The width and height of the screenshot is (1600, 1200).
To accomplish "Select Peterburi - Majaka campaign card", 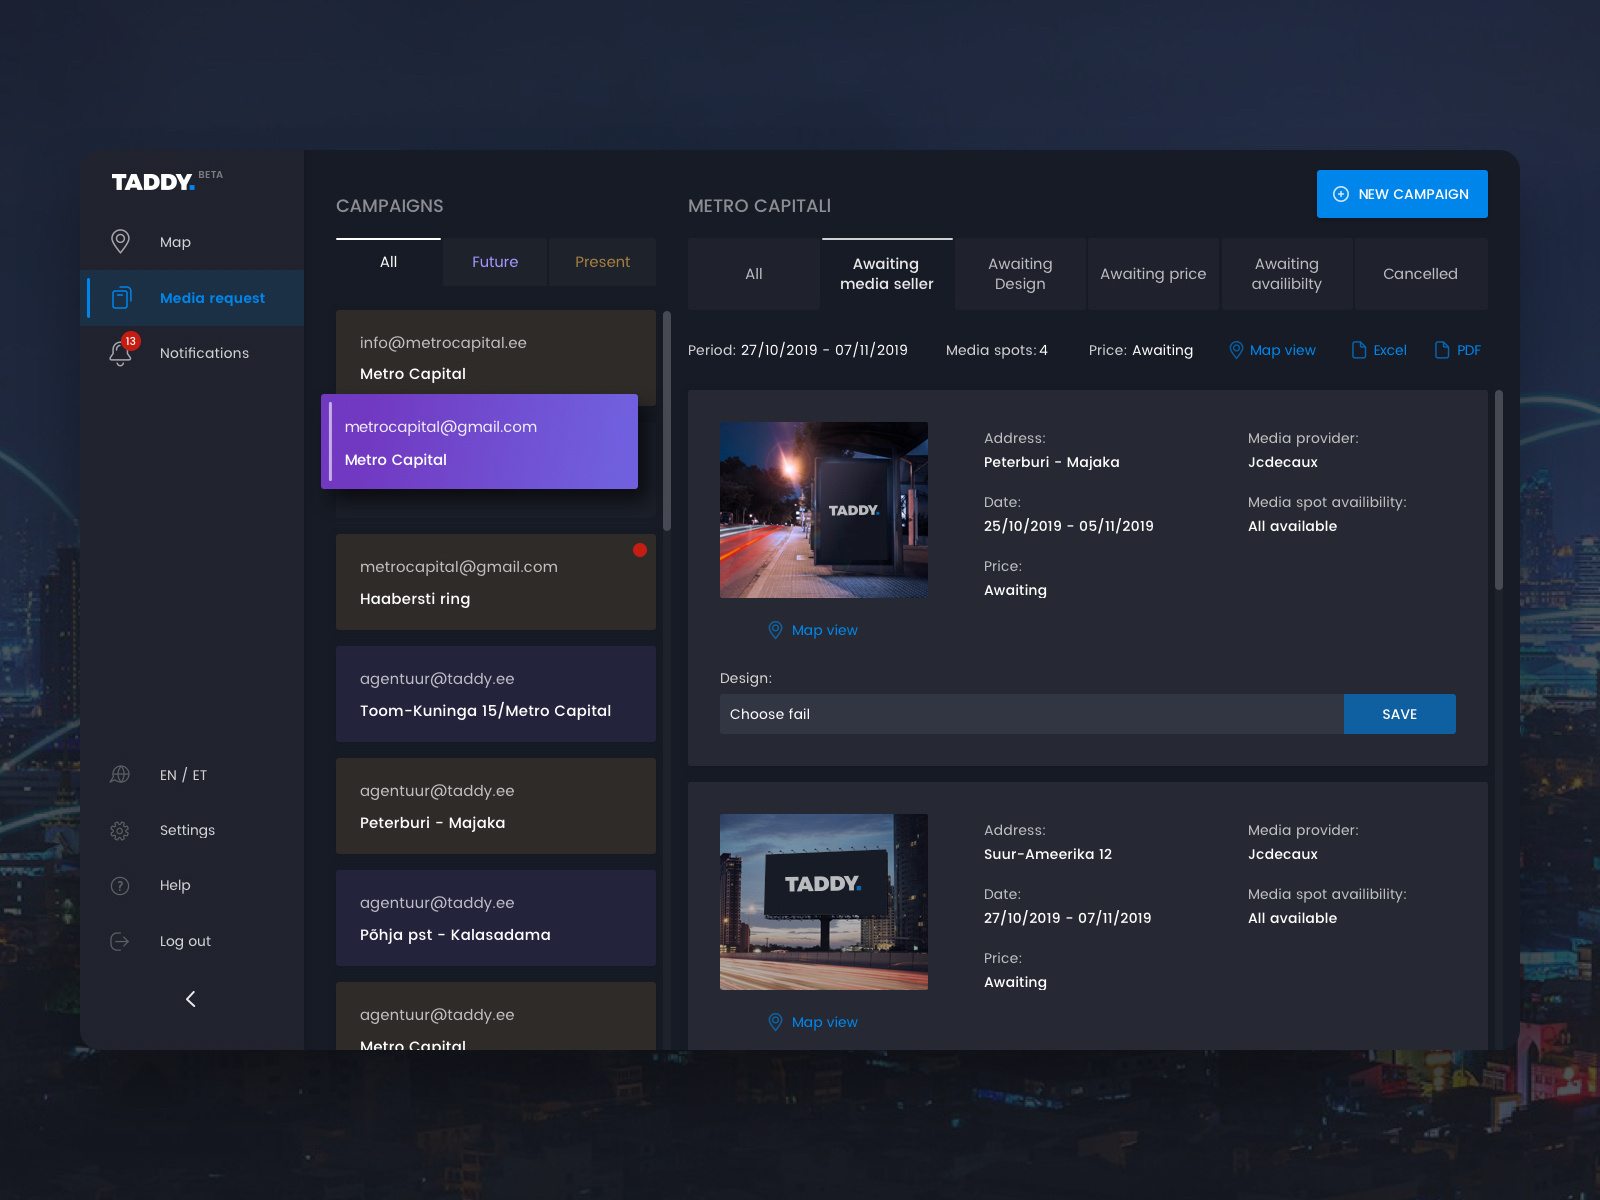I will tap(496, 806).
